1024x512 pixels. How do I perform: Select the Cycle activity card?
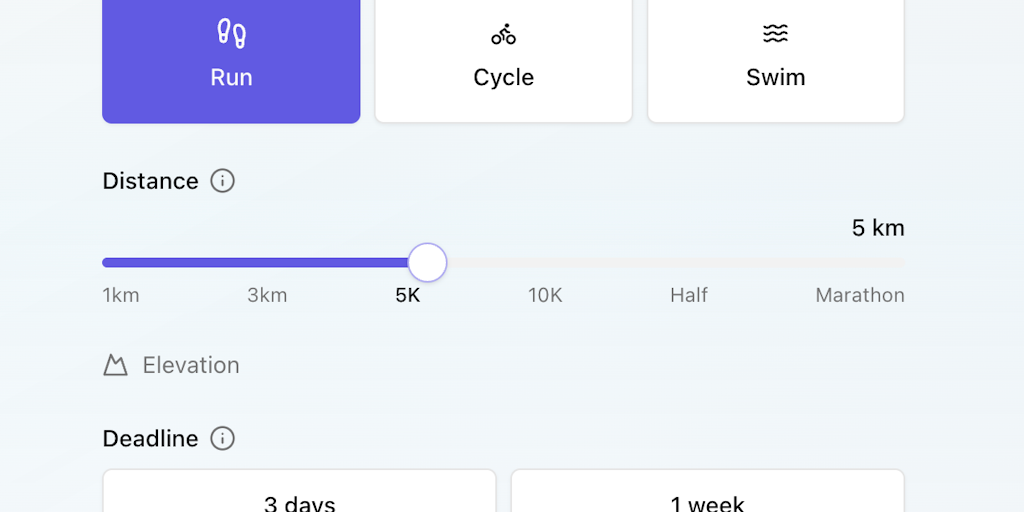[503, 60]
